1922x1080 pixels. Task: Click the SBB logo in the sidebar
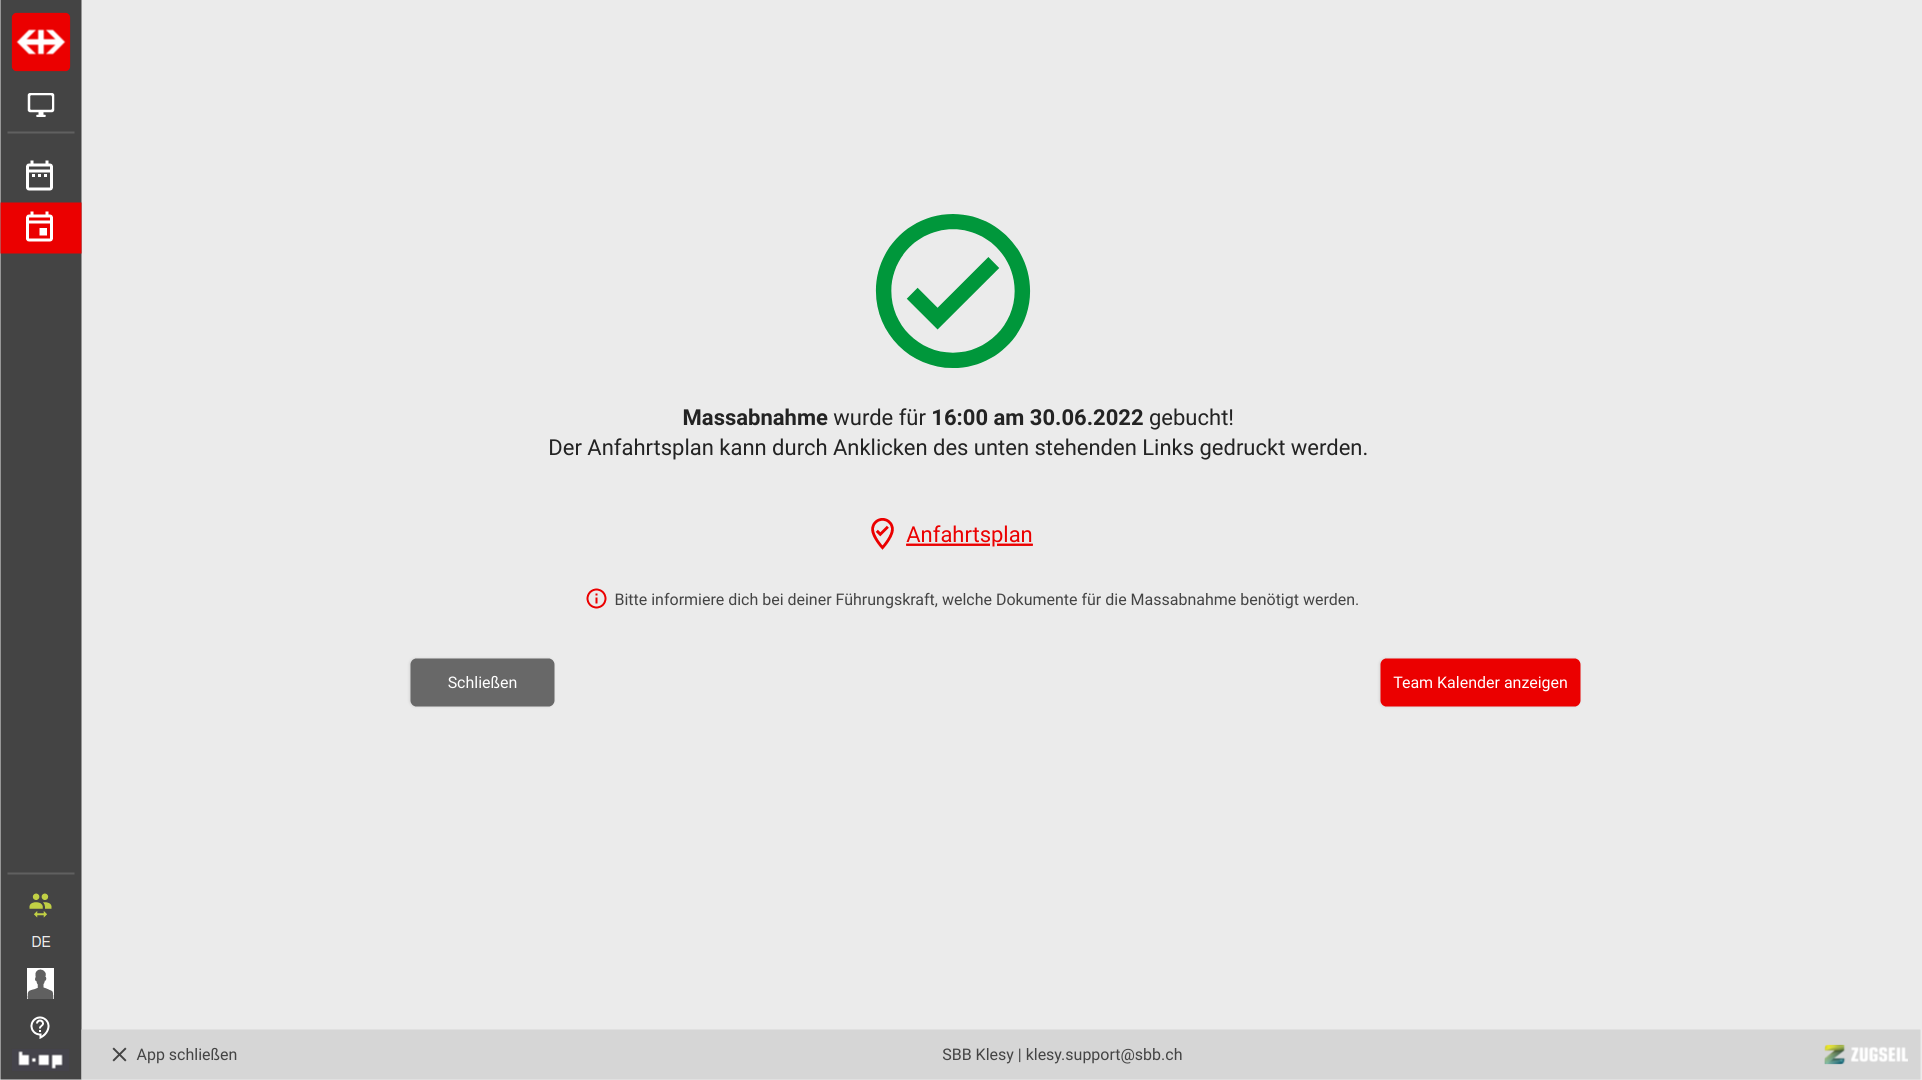point(41,42)
